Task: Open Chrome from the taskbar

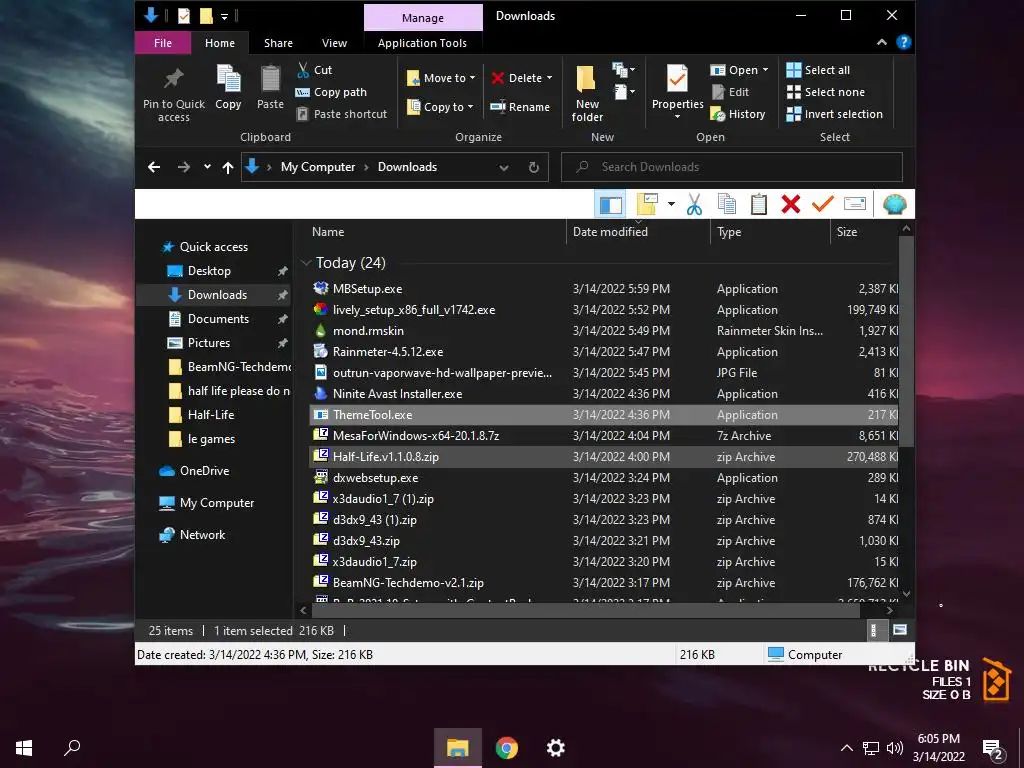Action: click(506, 748)
